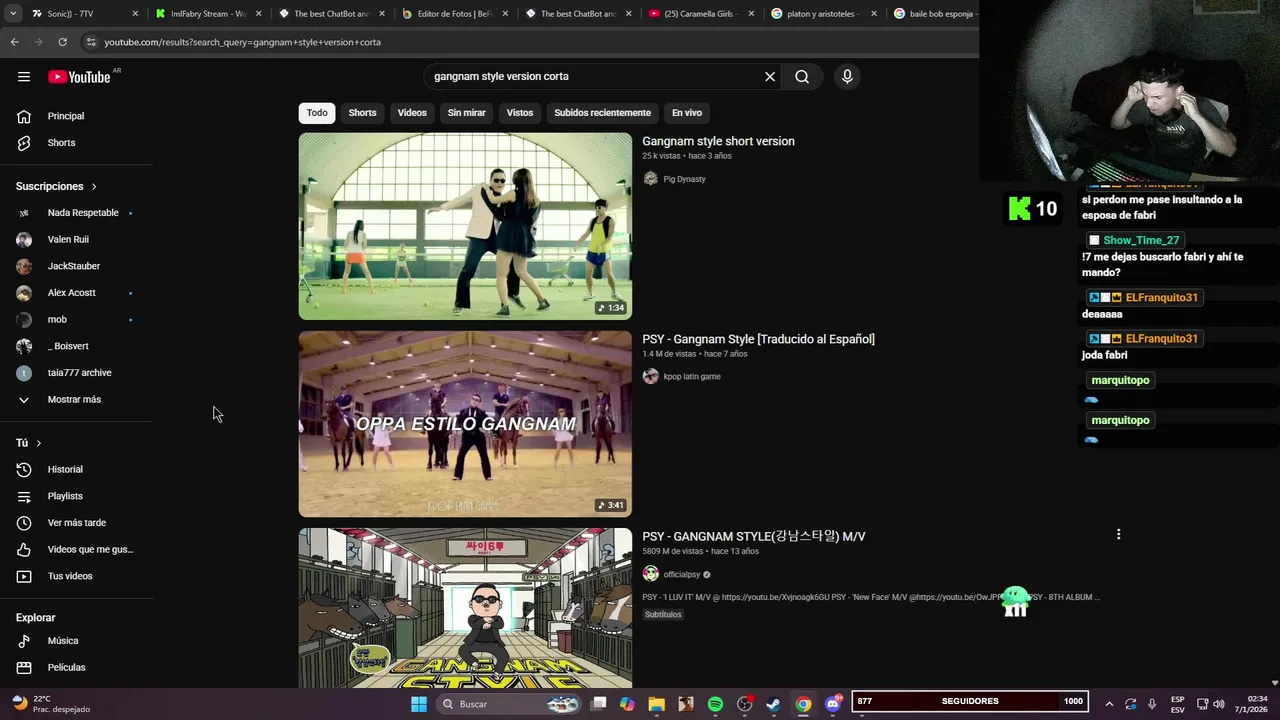Open PSY Gangnam Style Traducido al Español title
This screenshot has width=1280, height=720.
click(x=758, y=340)
